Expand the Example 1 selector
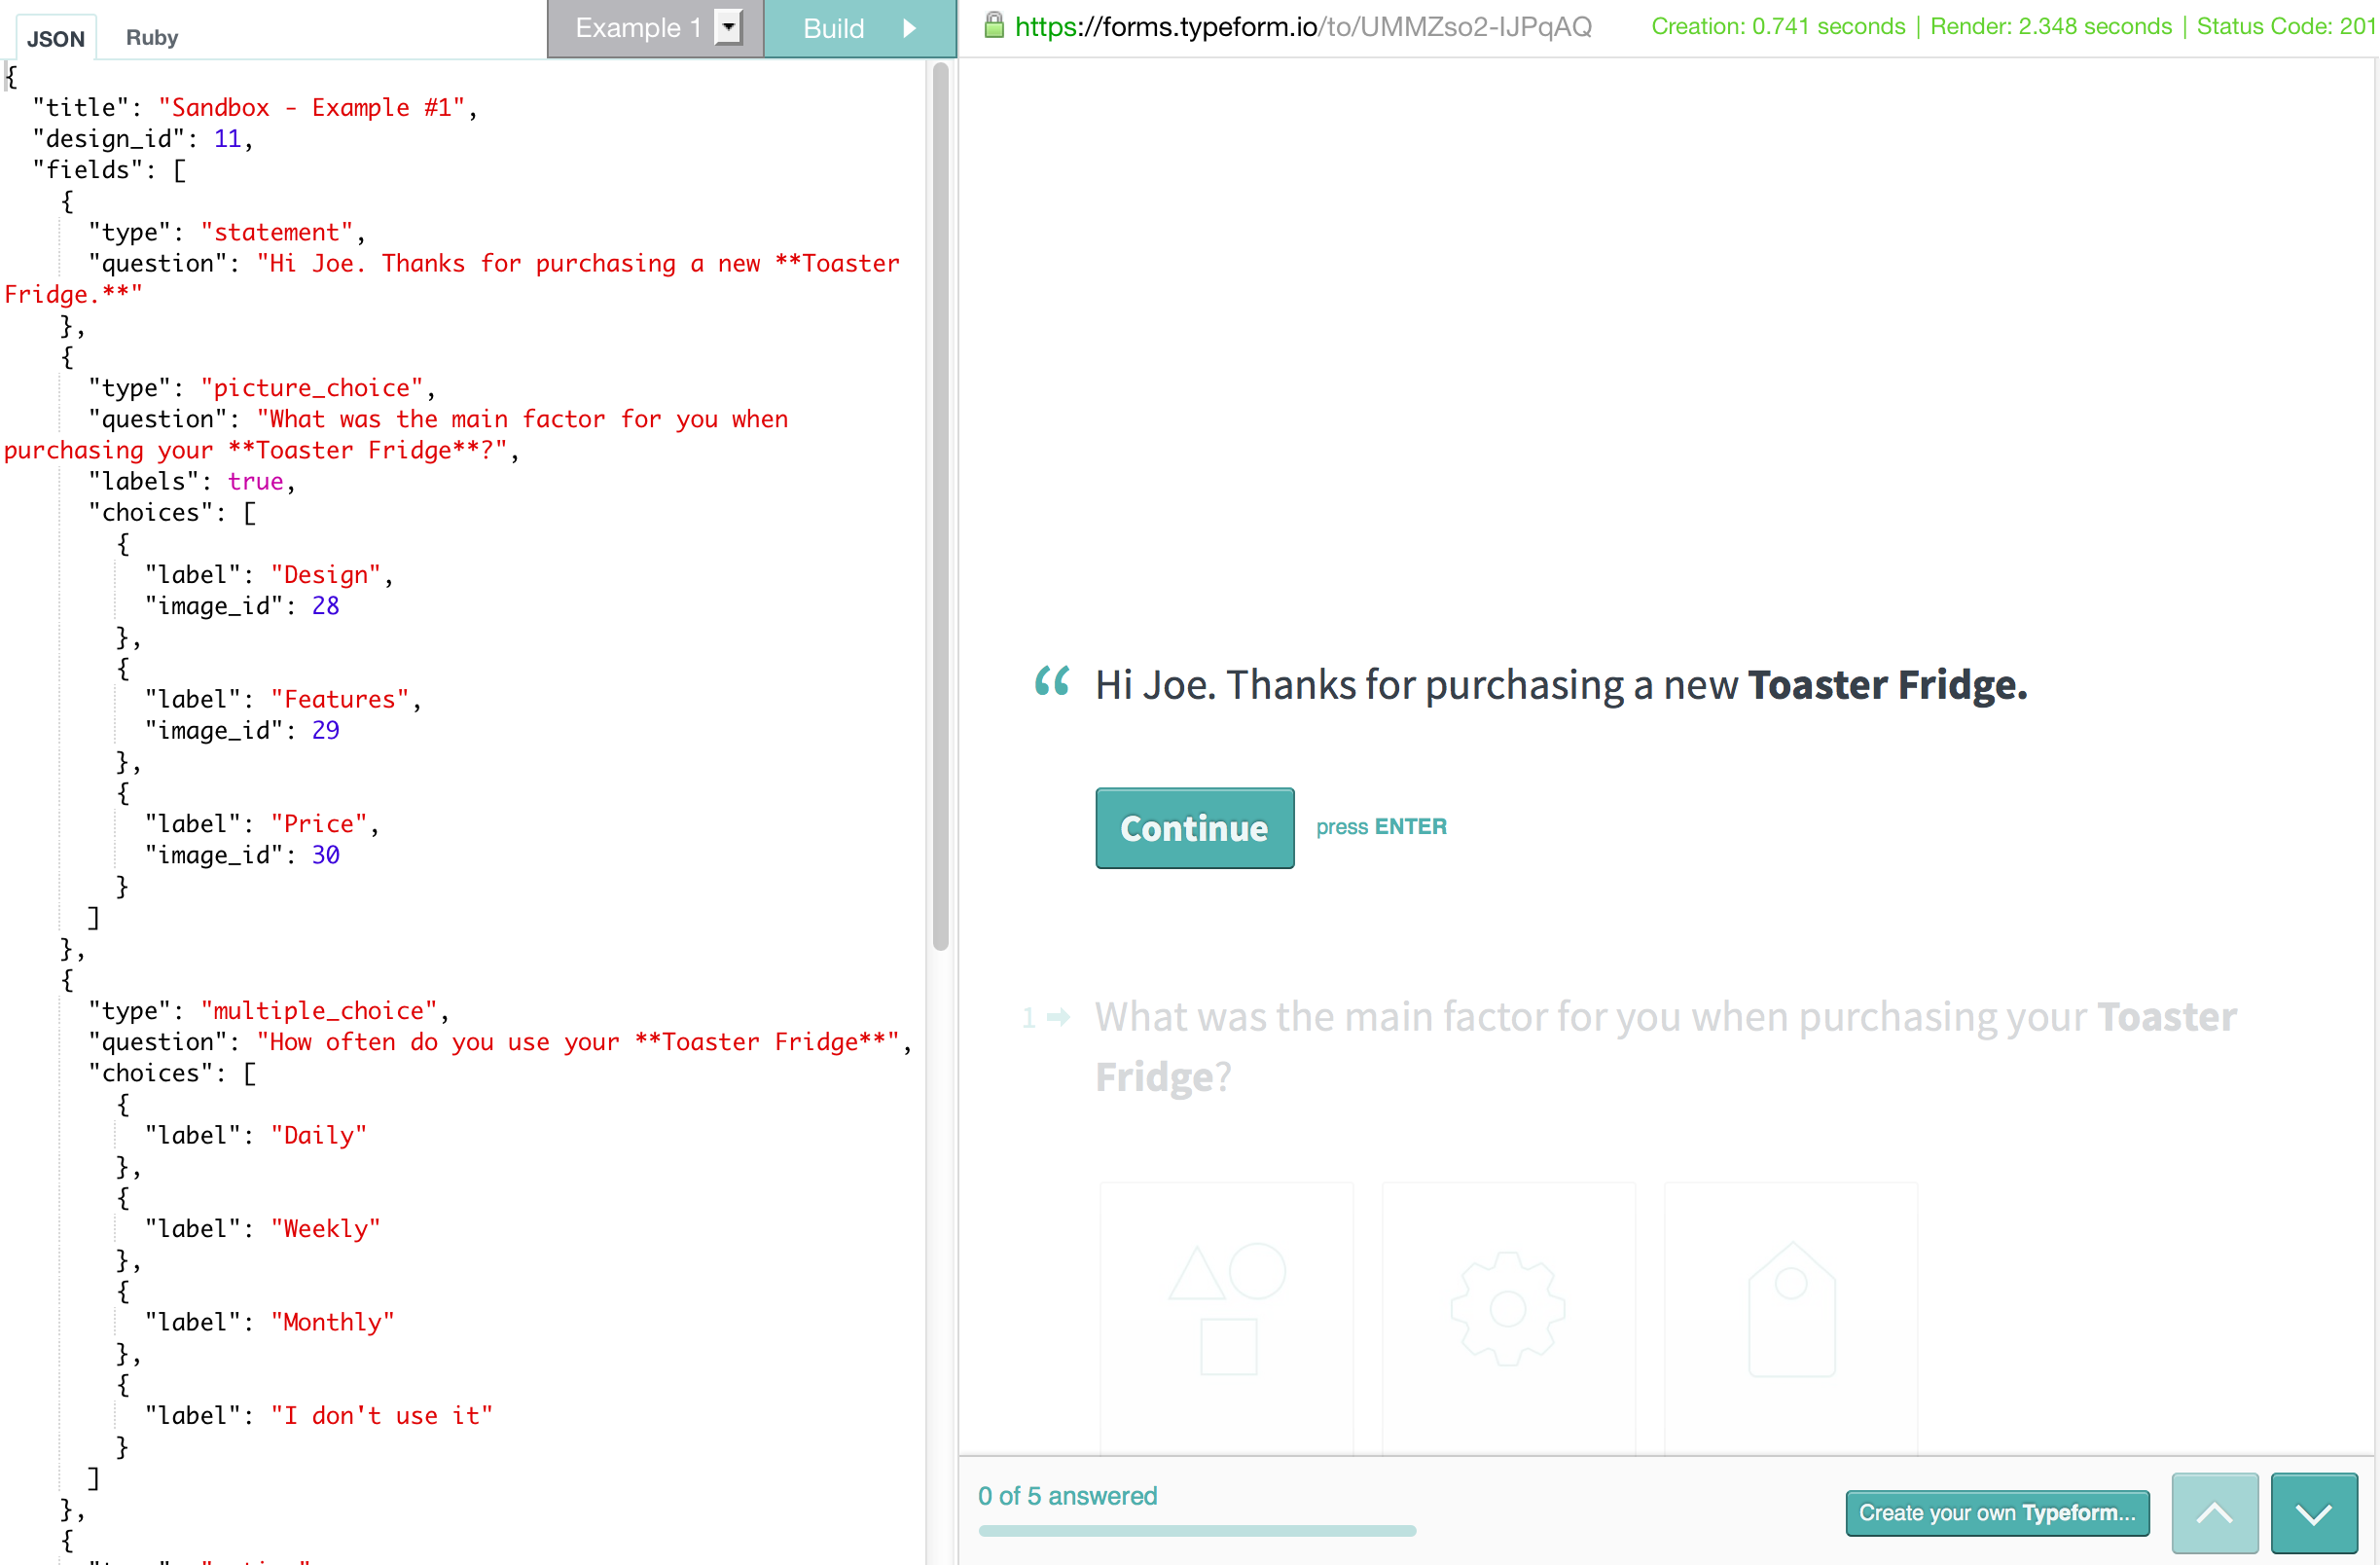This screenshot has height=1565, width=2380. tap(638, 28)
